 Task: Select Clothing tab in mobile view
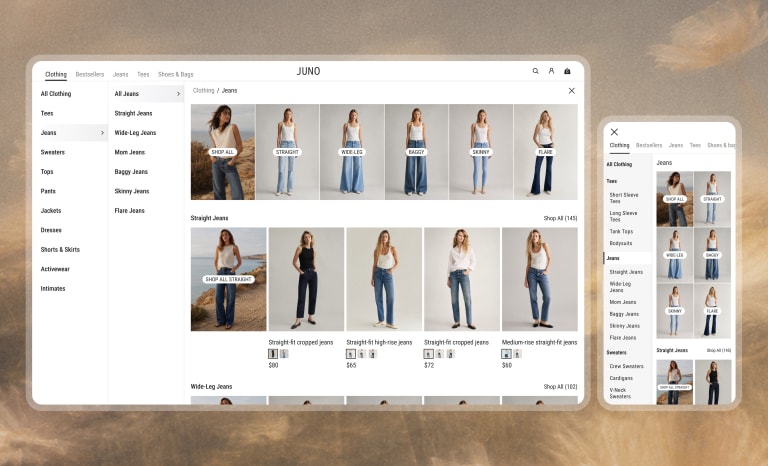(x=619, y=145)
